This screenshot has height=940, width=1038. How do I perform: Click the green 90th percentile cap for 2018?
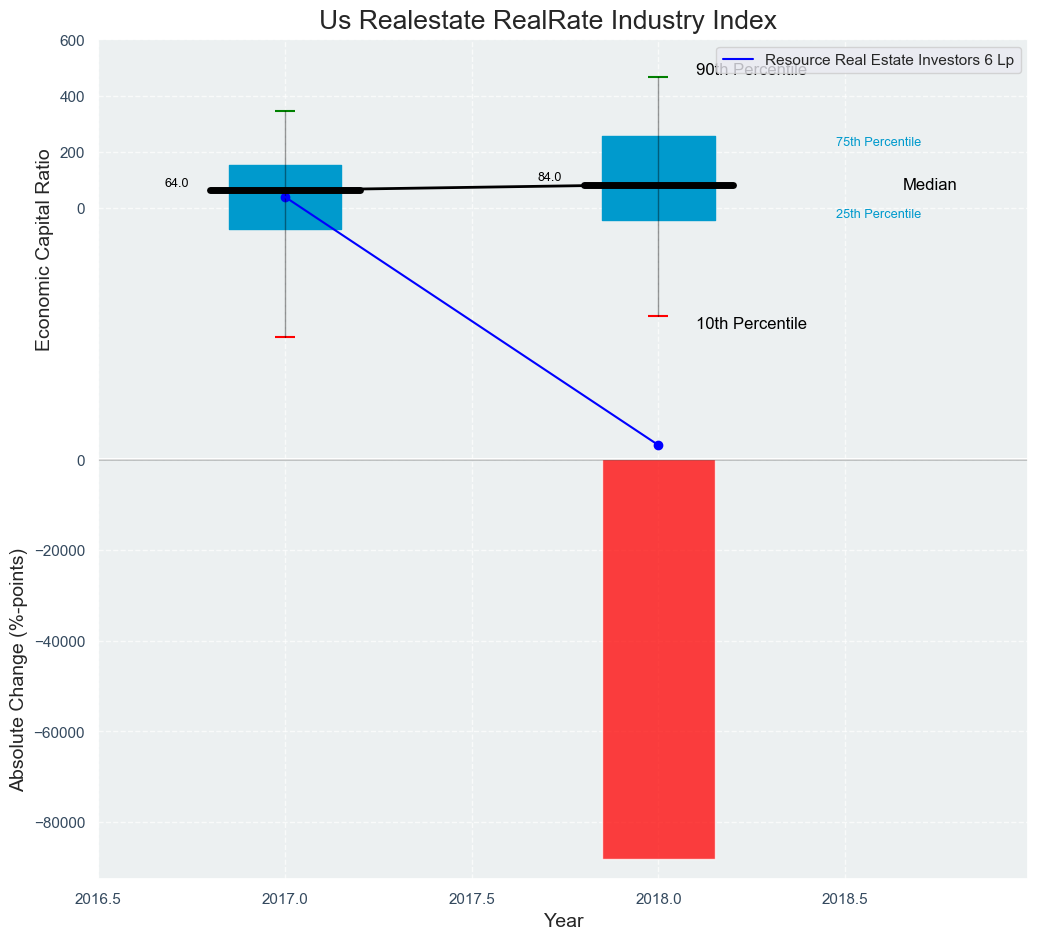pyautogui.click(x=658, y=77)
